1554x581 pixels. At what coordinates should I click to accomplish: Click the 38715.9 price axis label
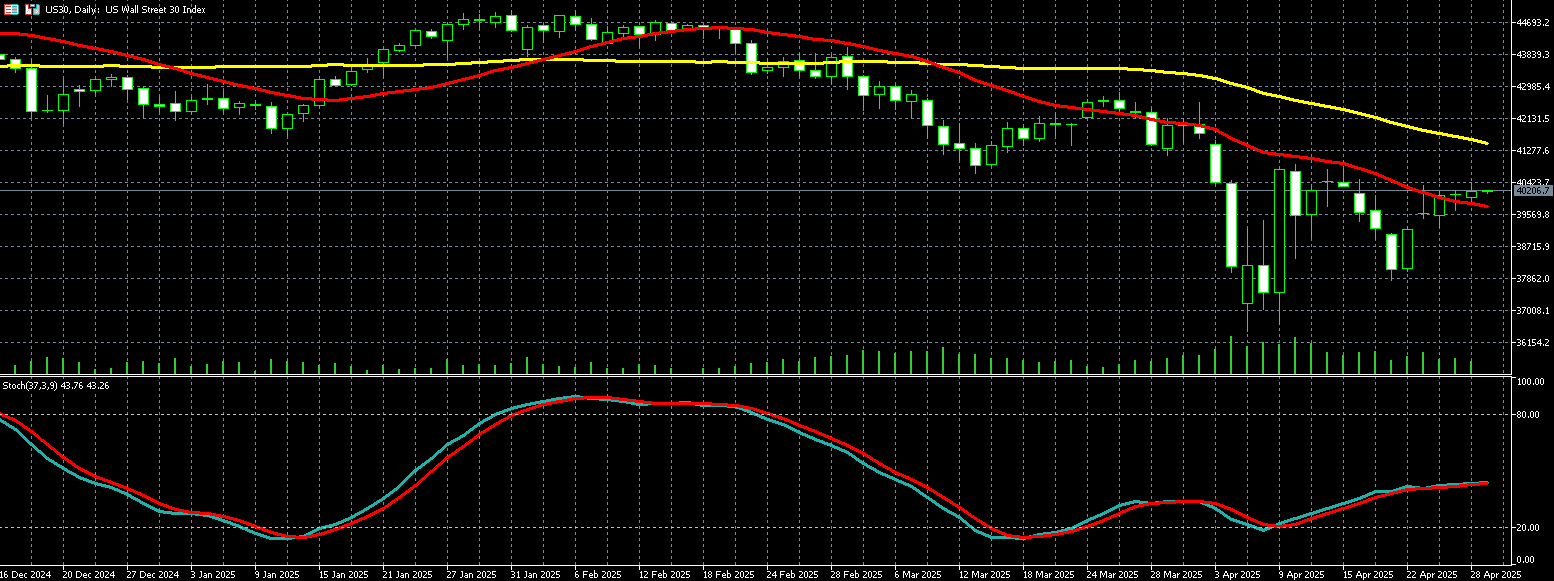[x=1533, y=247]
